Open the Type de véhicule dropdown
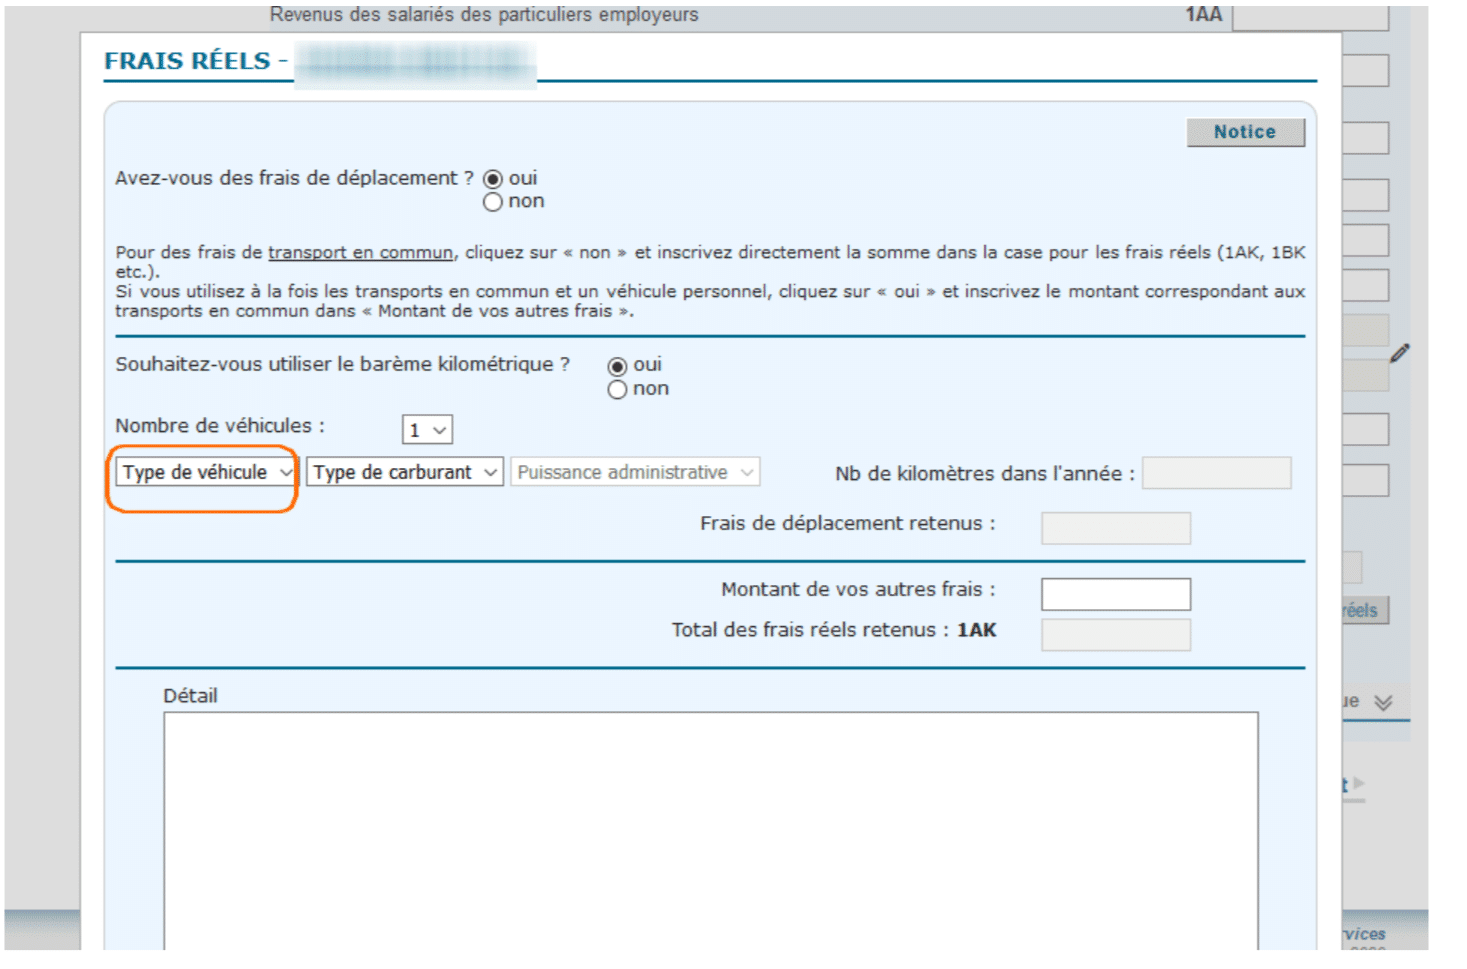Image resolution: width=1467 pixels, height=969 pixels. tap(206, 472)
